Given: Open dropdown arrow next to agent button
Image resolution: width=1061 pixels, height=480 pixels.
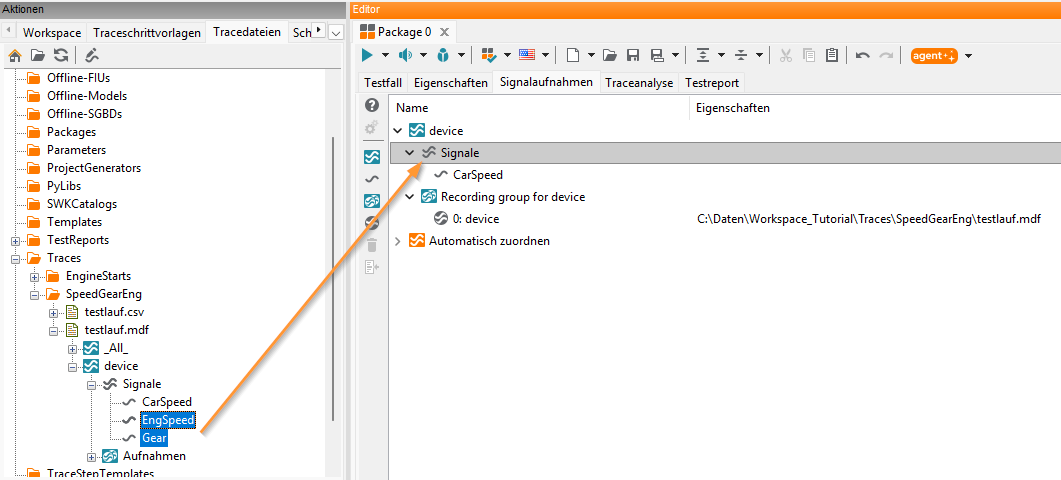Looking at the screenshot, I should tap(968, 56).
